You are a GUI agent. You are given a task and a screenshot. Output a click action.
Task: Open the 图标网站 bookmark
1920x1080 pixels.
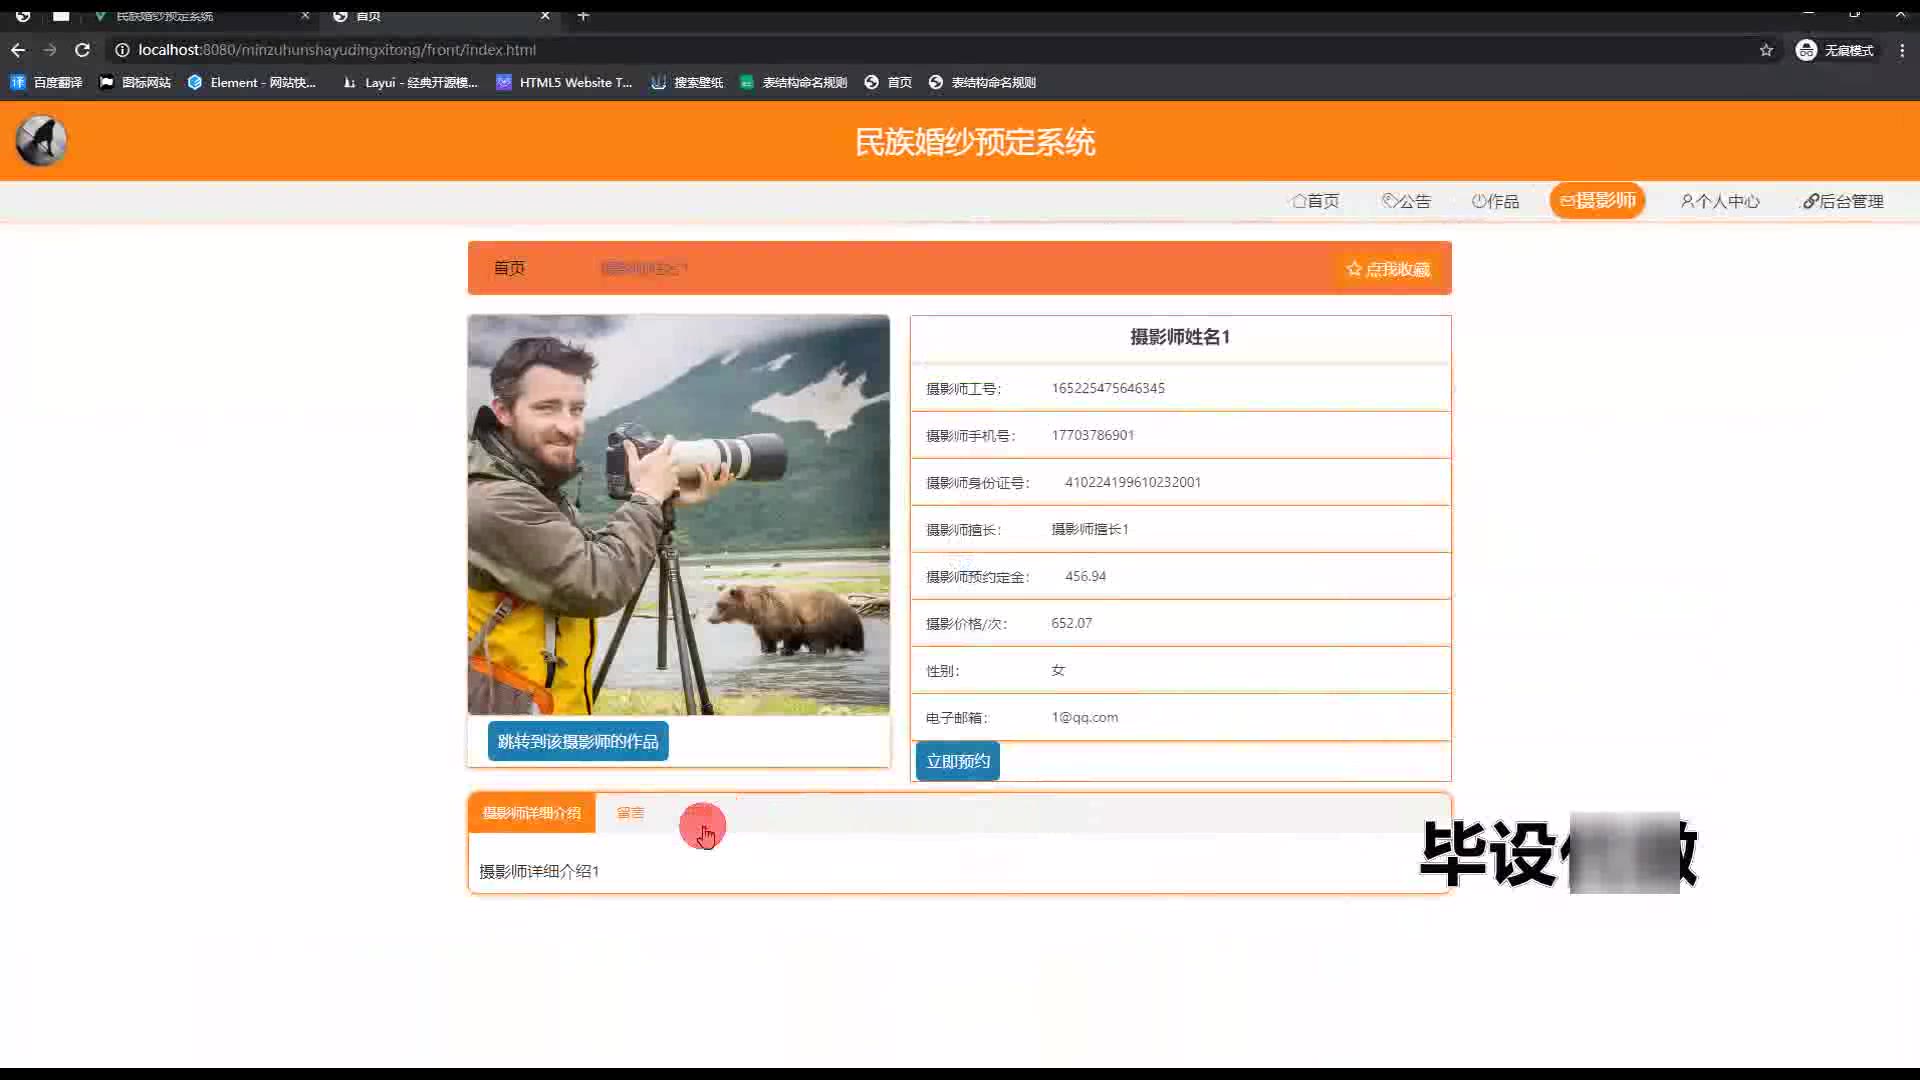coord(135,82)
